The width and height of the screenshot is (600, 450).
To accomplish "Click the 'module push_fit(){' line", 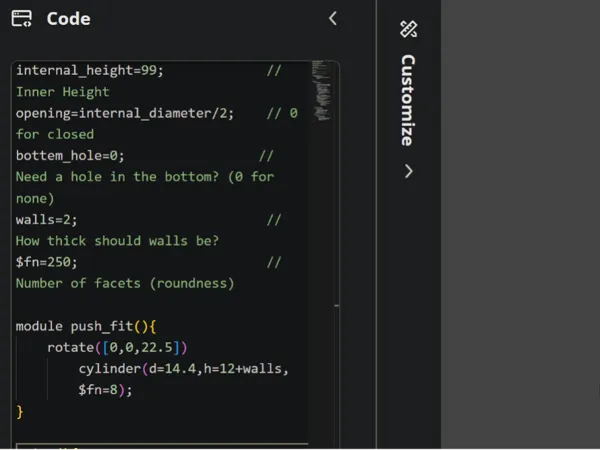I will coord(86,326).
